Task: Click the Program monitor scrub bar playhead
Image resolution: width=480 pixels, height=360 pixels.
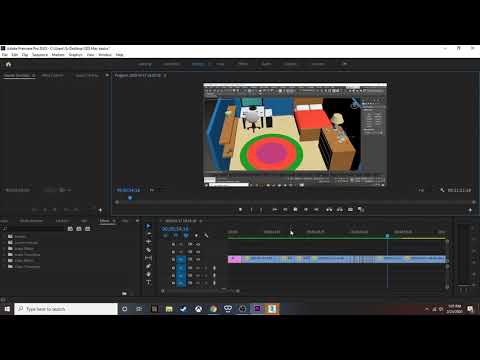Action: [130, 198]
